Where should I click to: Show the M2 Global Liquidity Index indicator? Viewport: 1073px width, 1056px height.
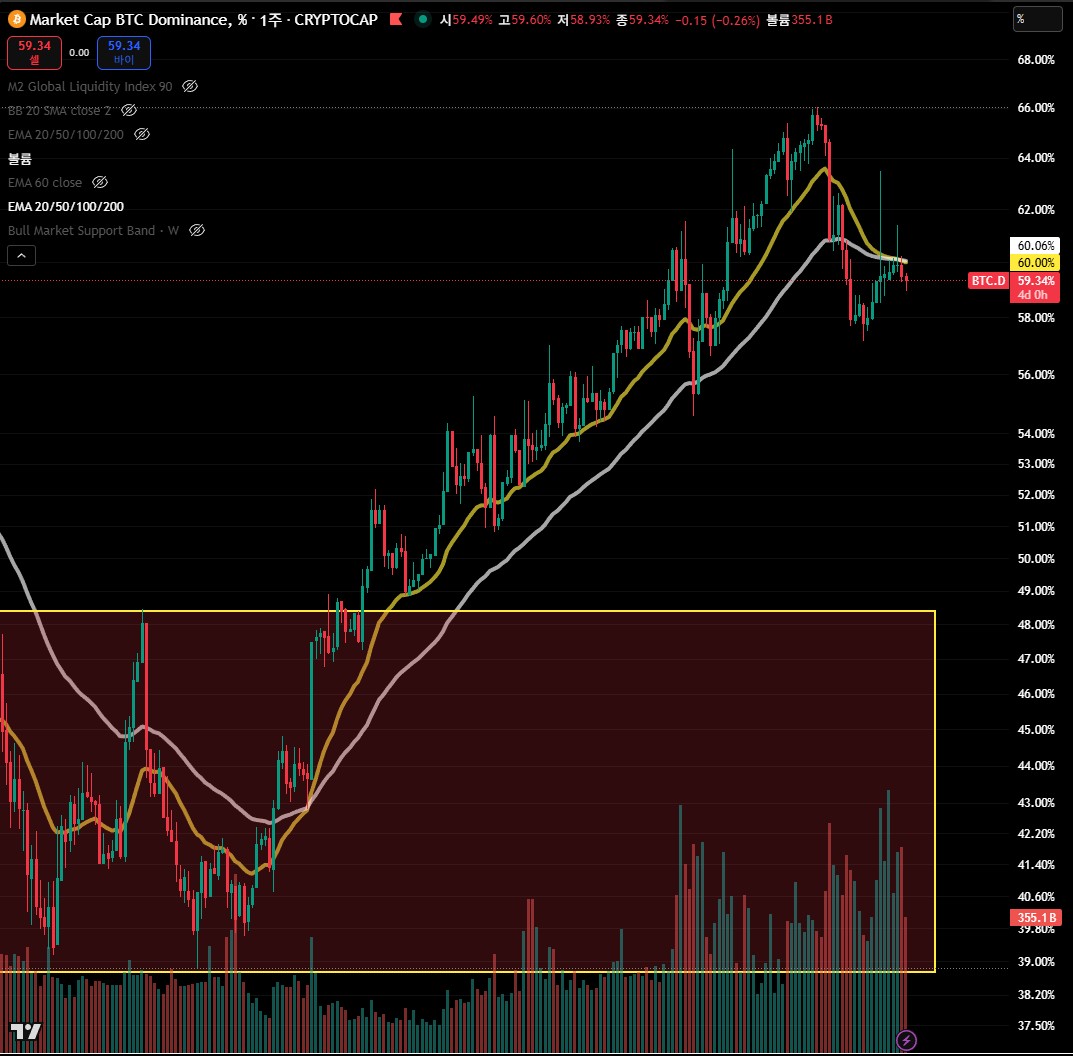click(x=190, y=86)
